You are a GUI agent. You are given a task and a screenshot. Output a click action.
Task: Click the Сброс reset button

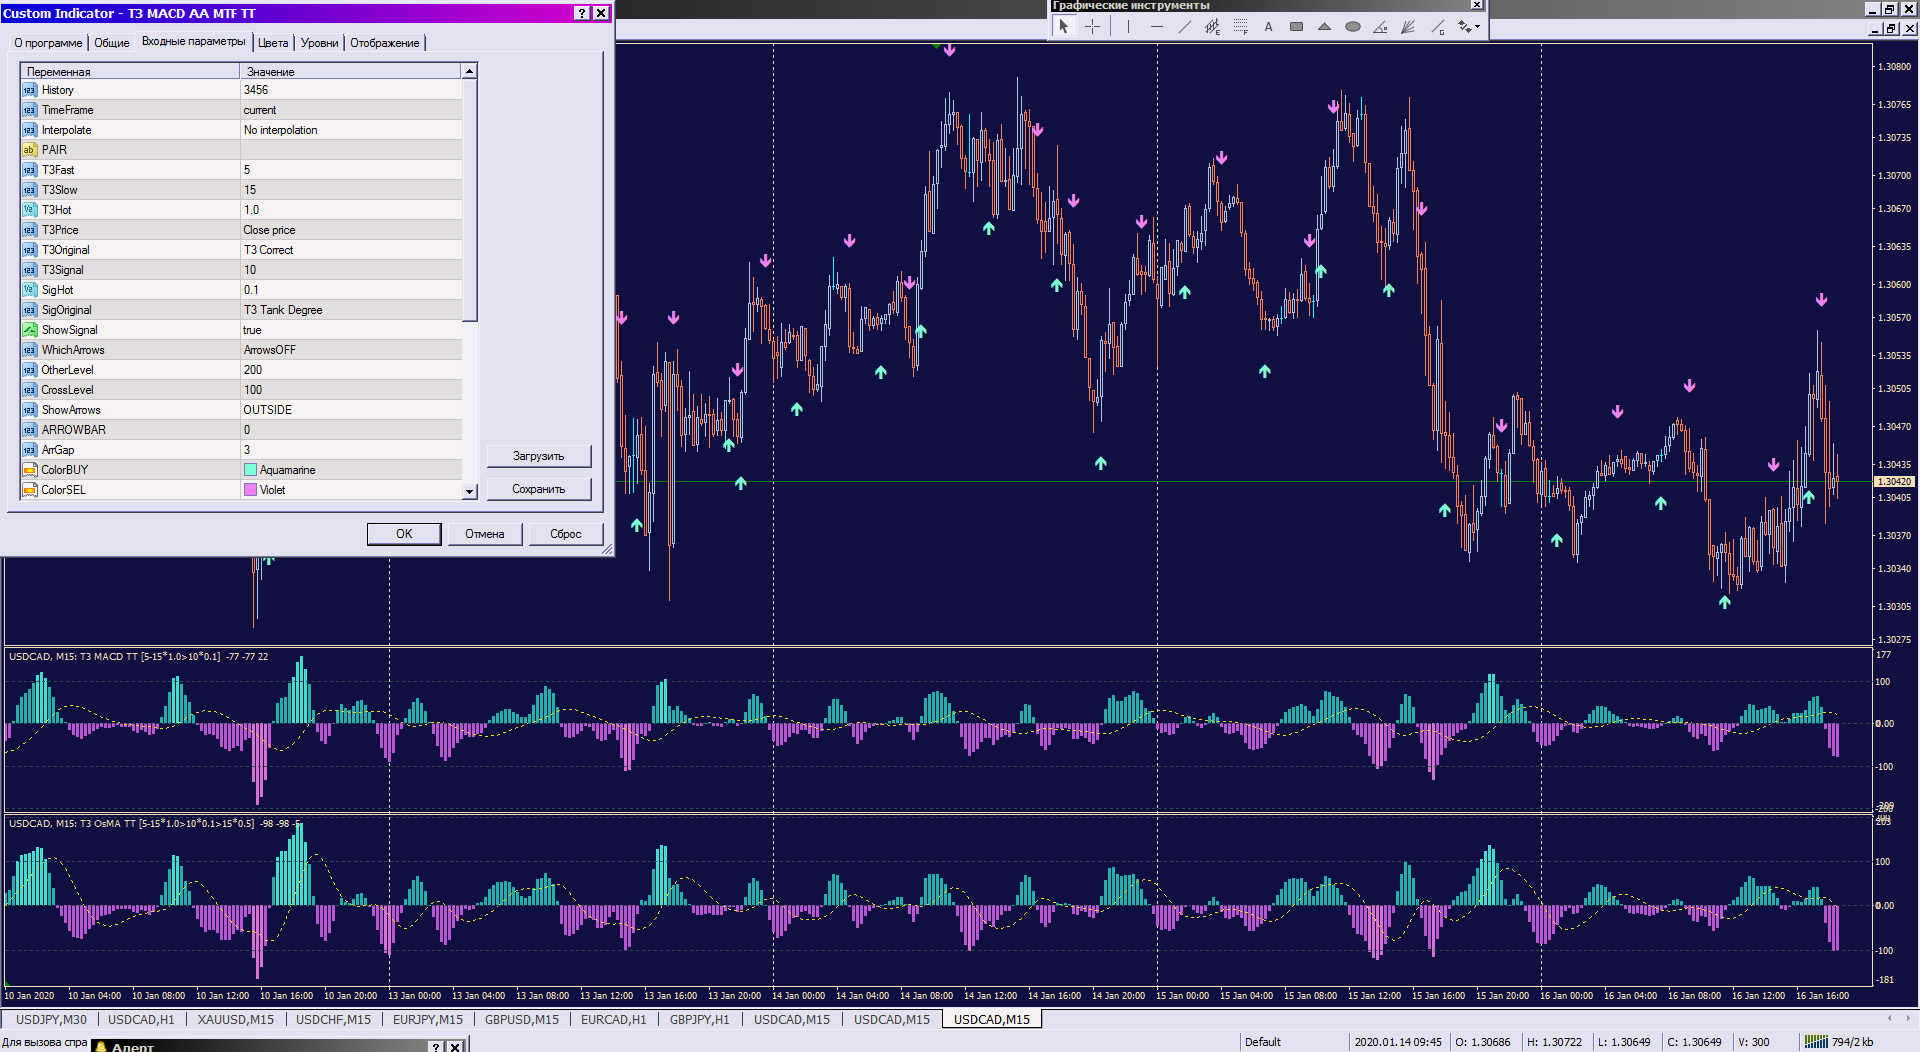(565, 534)
